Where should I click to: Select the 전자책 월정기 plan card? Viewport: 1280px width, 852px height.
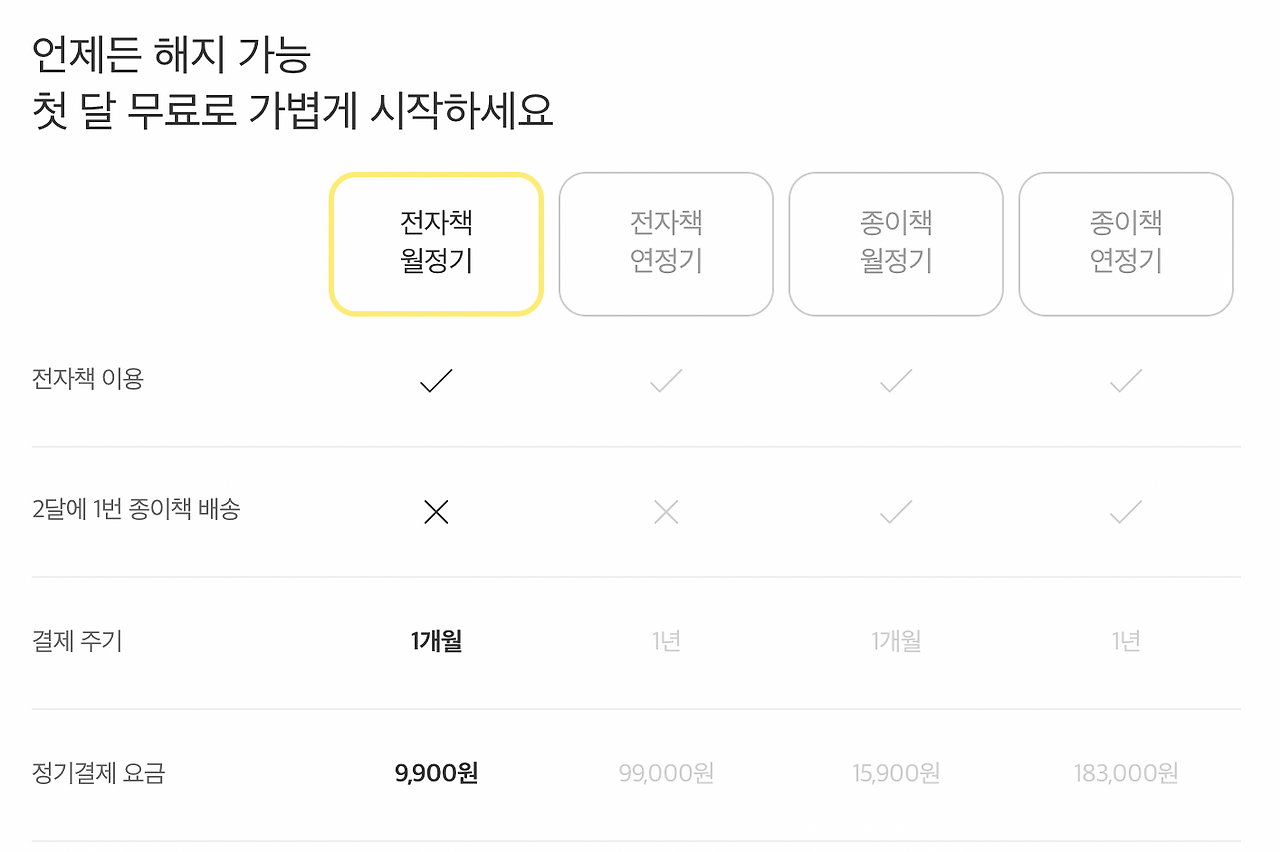point(436,244)
